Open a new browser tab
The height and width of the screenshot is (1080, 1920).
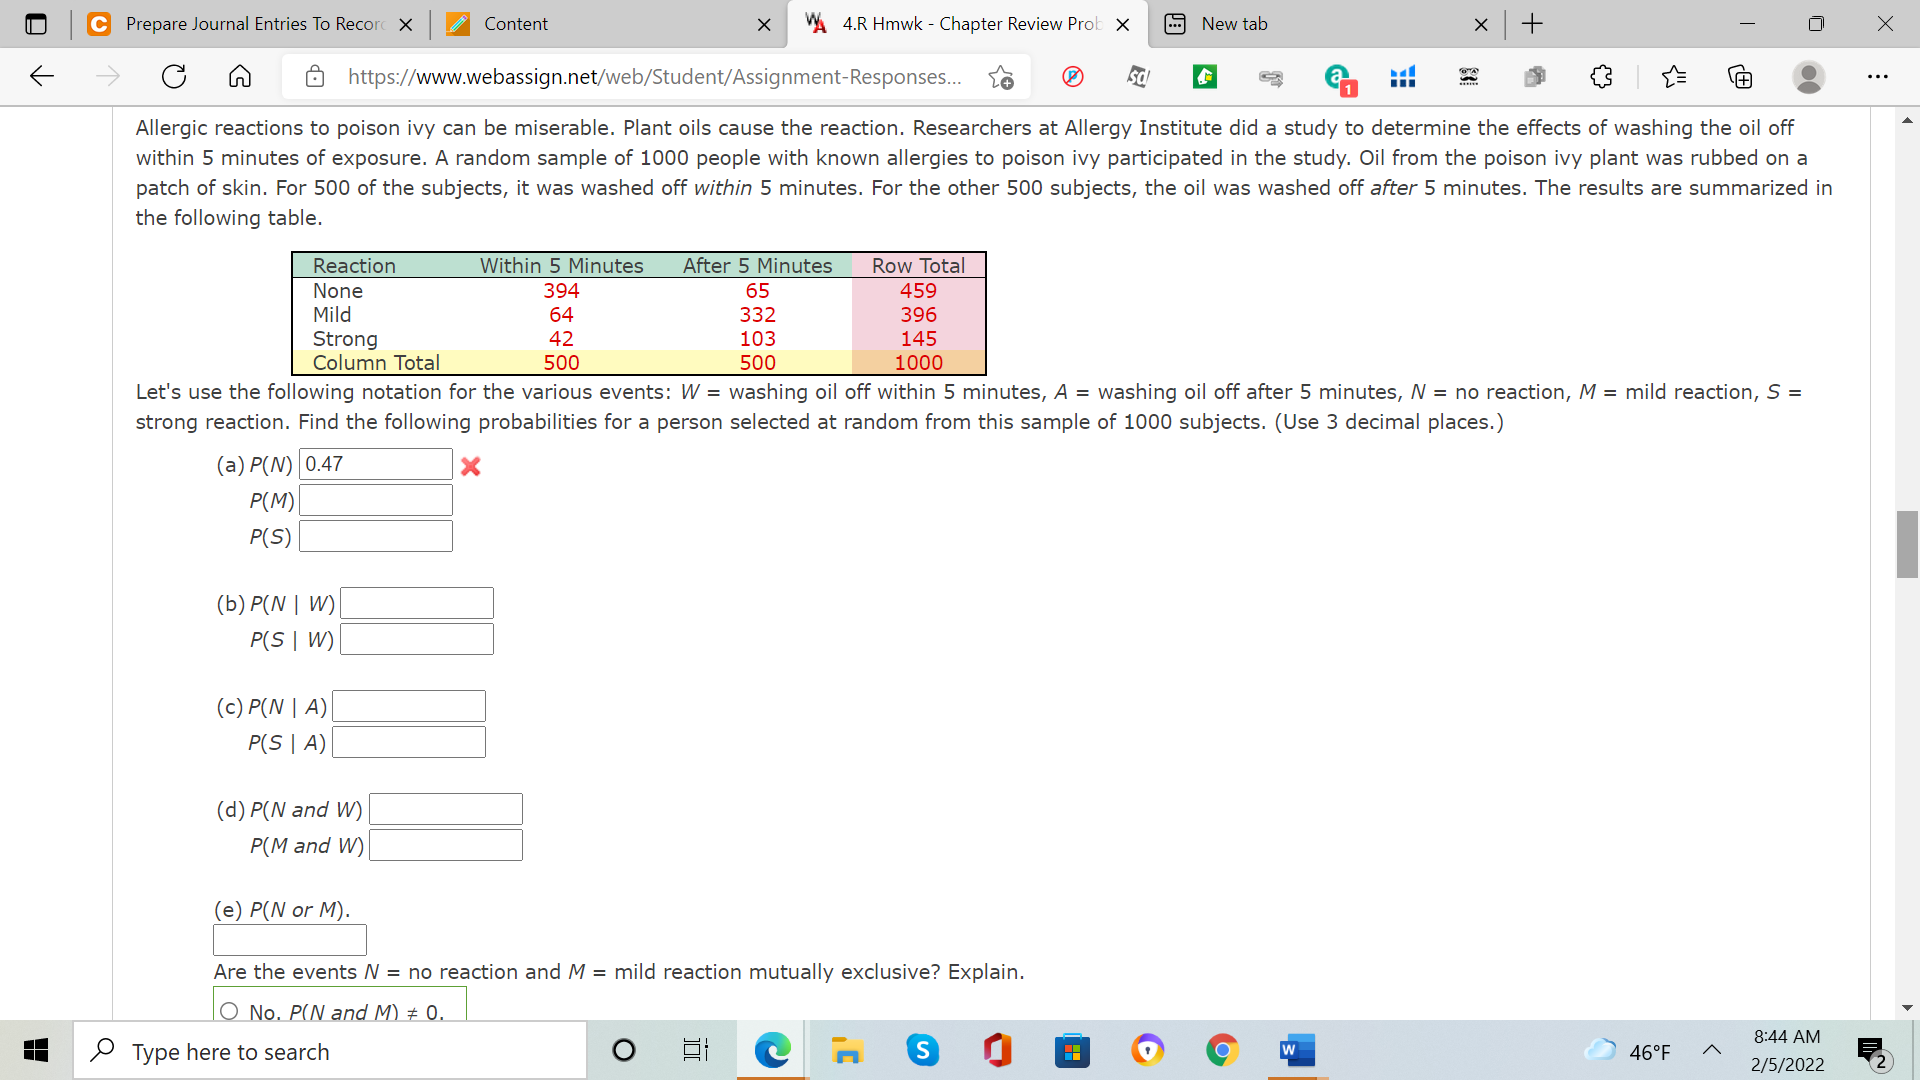(1531, 24)
